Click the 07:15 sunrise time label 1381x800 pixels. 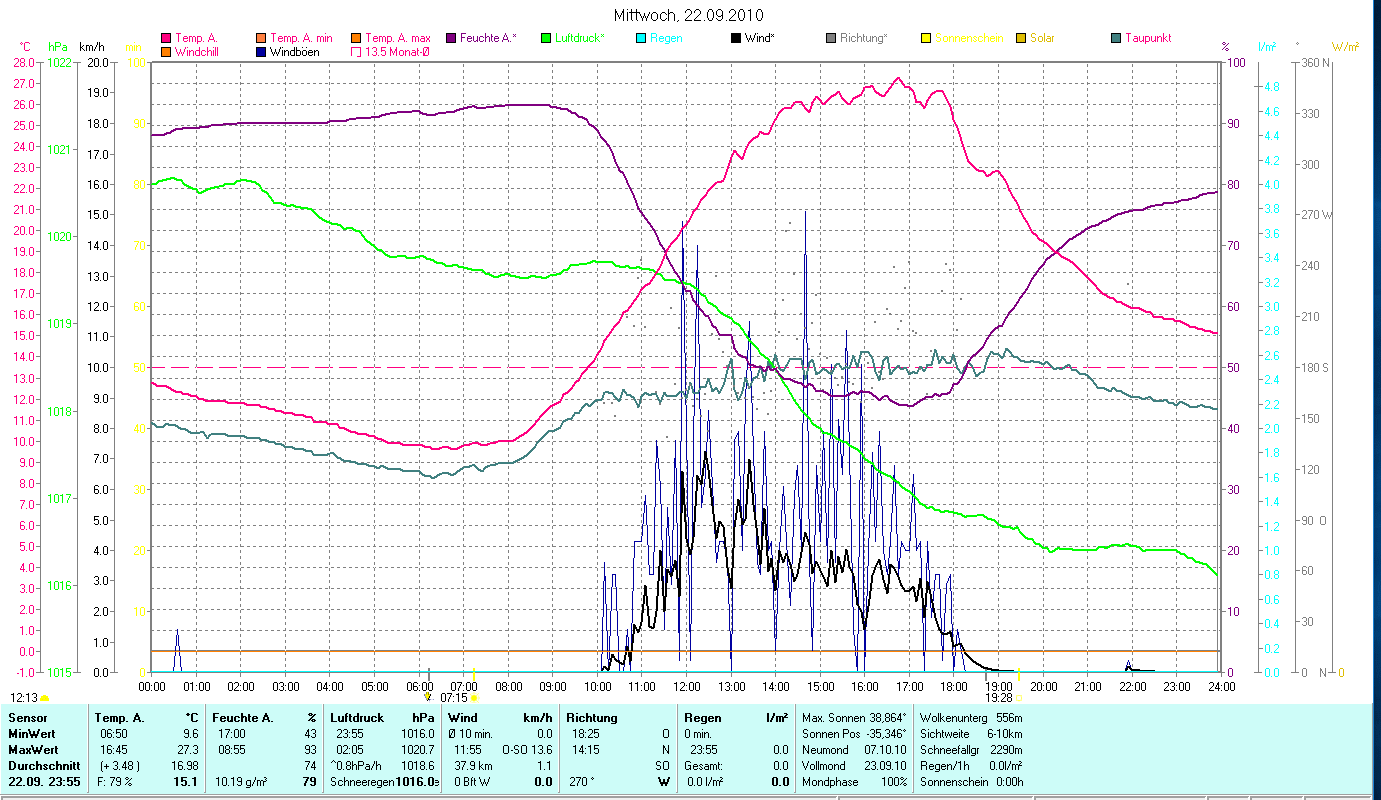453,697
